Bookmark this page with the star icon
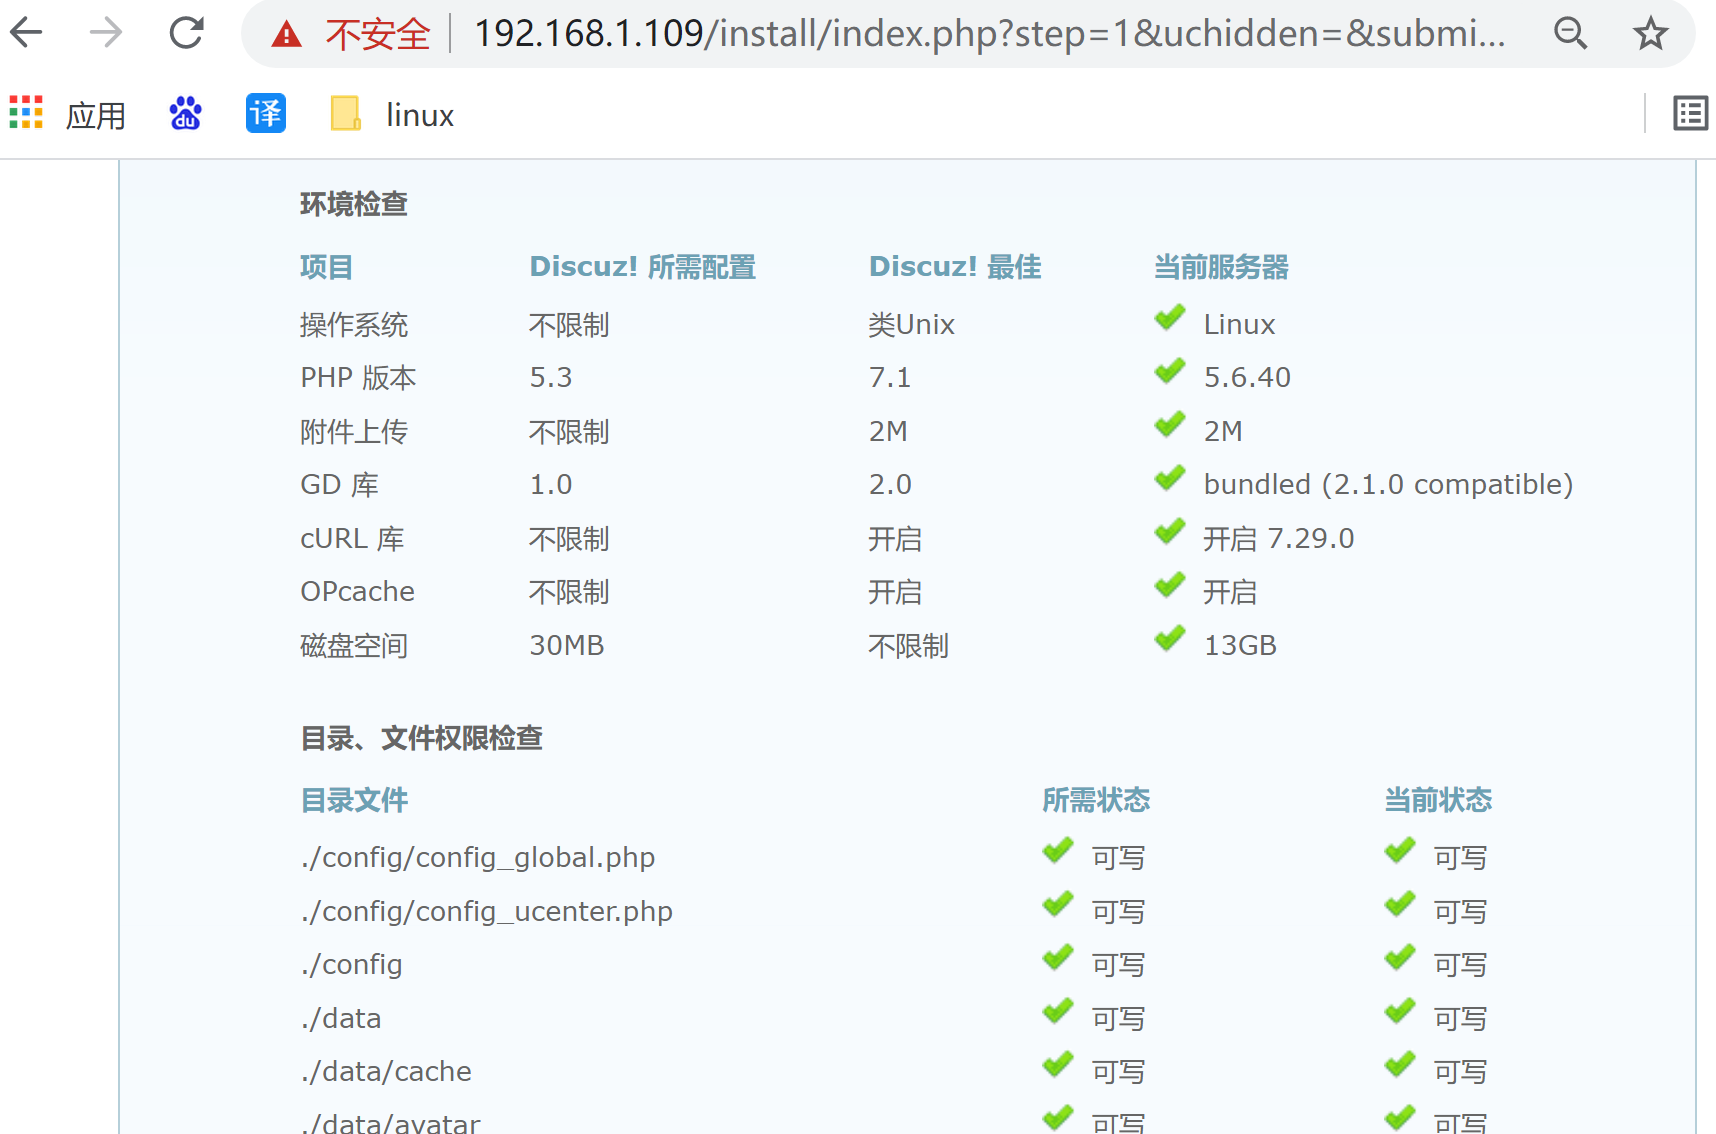Viewport: 1716px width, 1134px height. 1650,33
